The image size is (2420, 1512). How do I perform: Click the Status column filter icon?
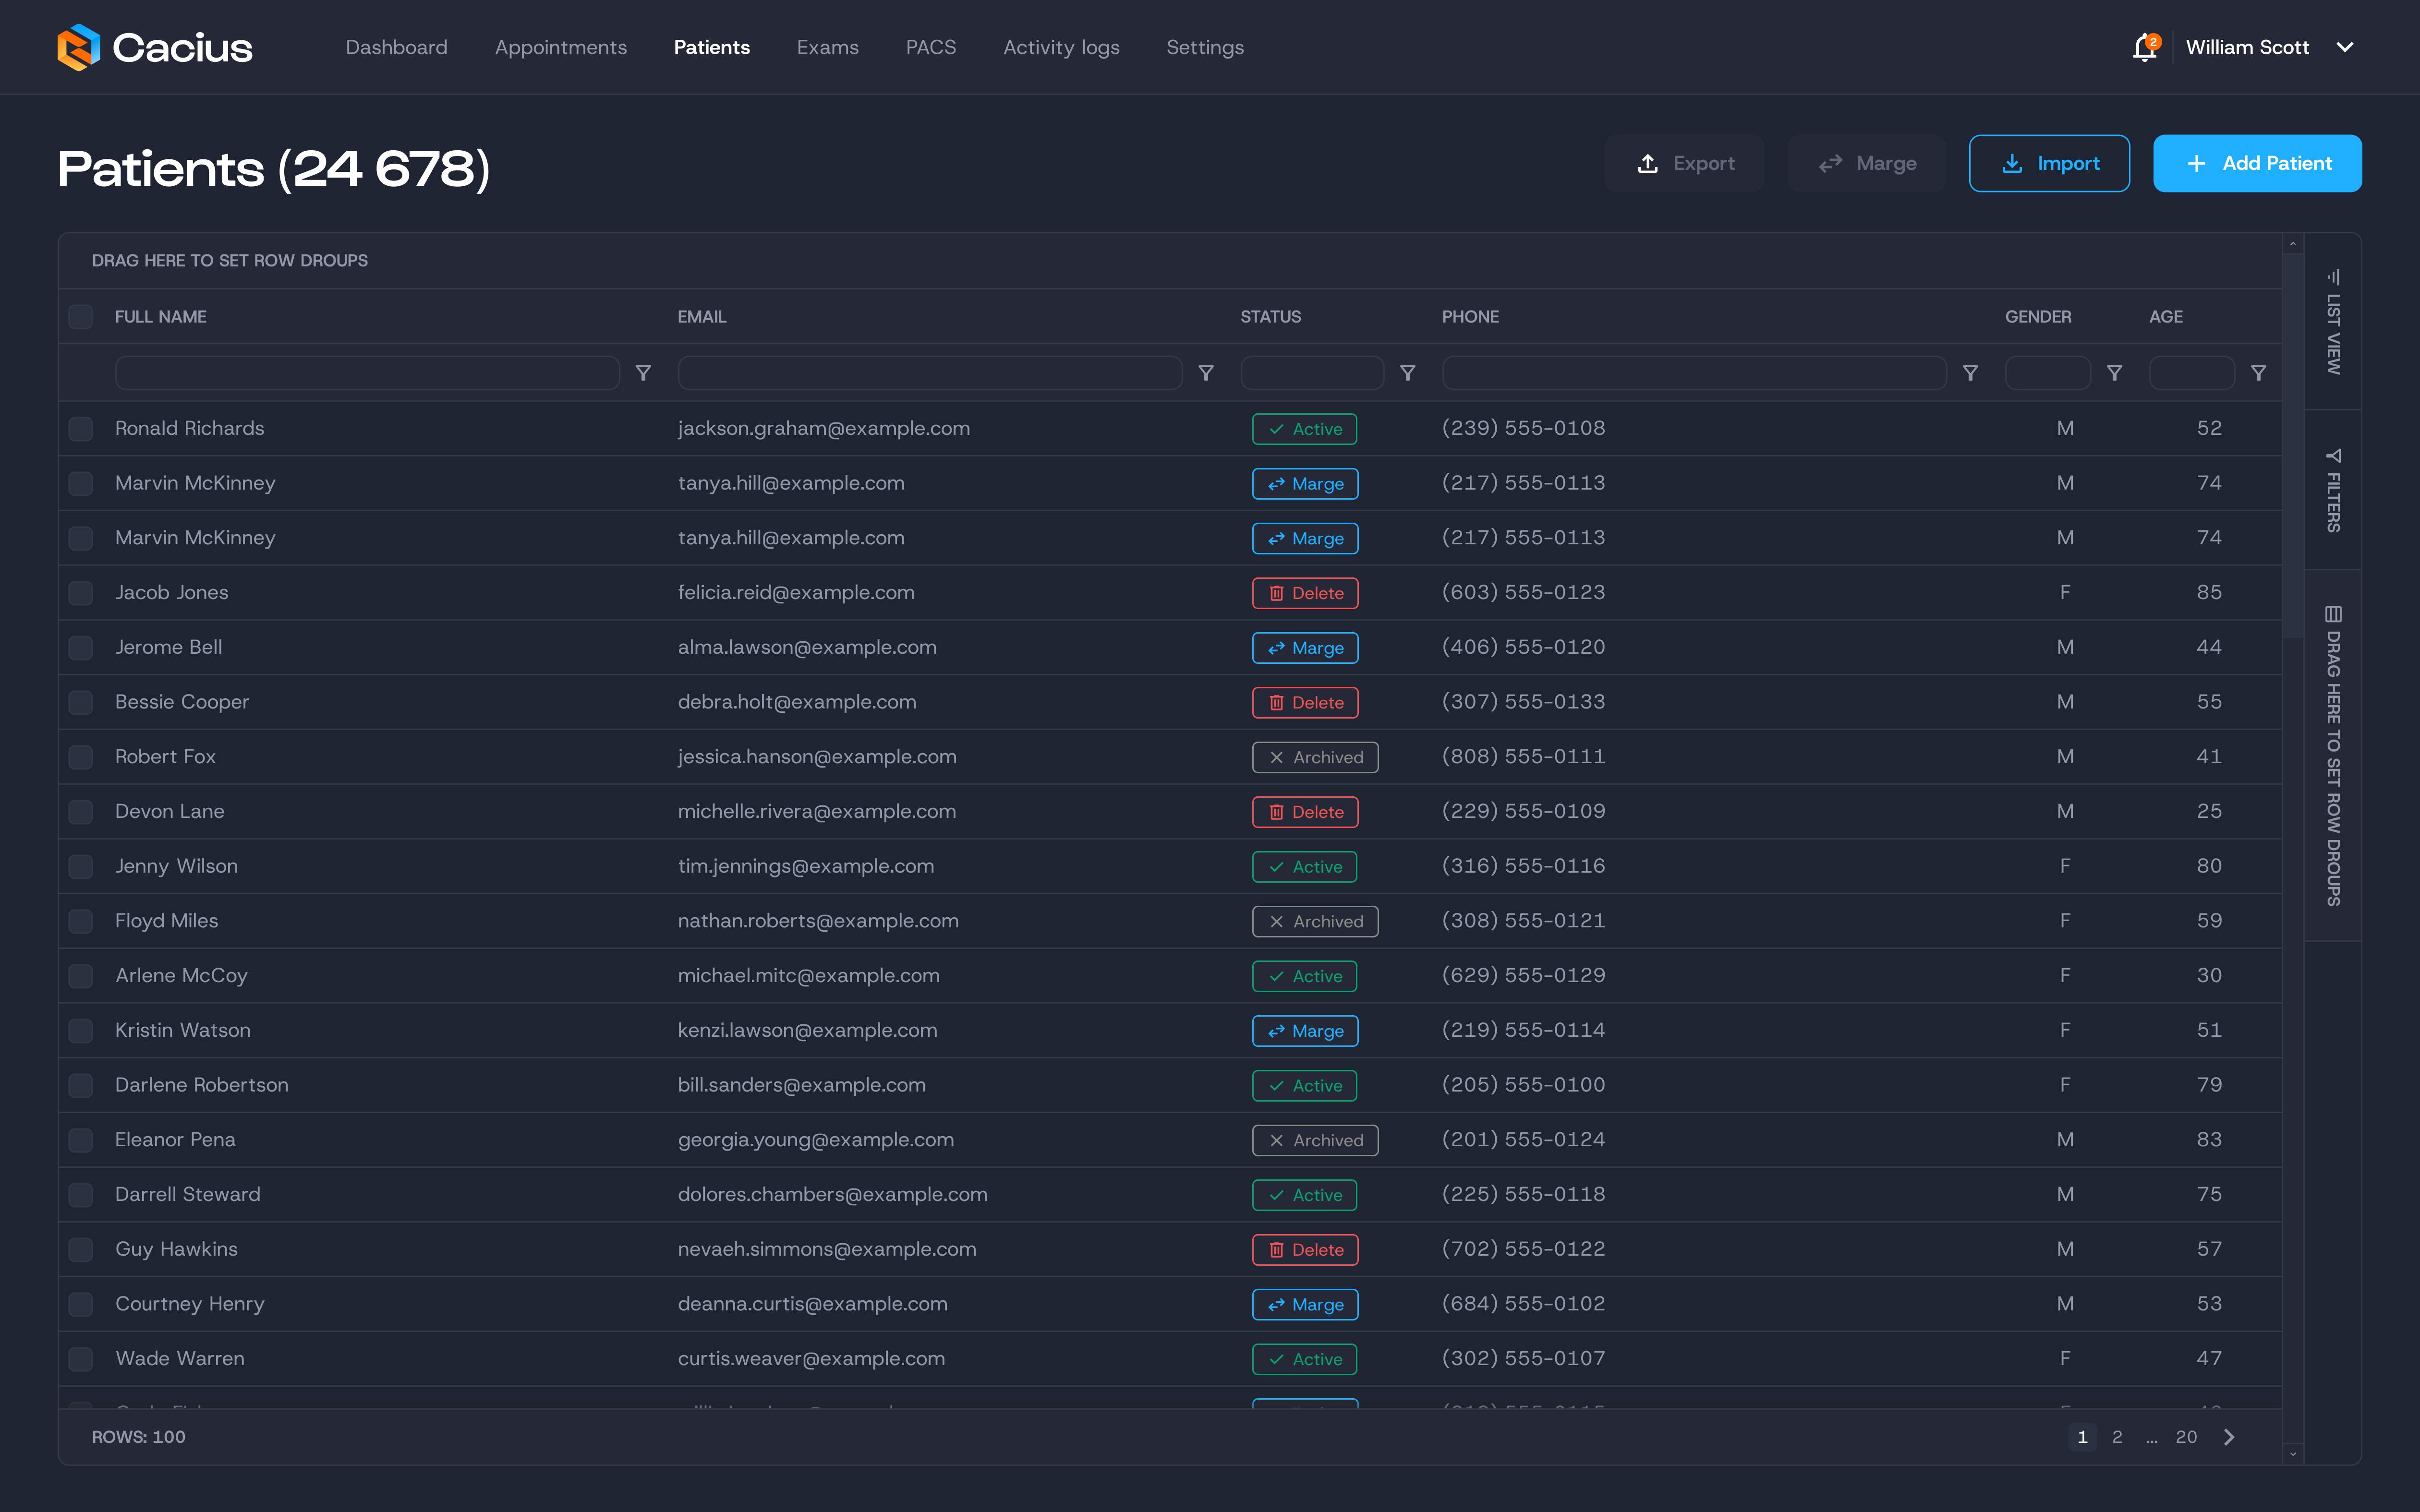pos(1407,373)
